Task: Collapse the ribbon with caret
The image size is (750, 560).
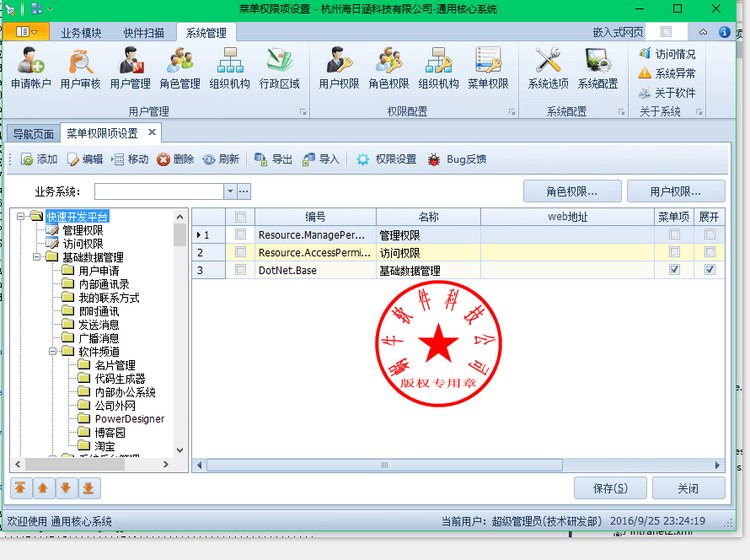Action: point(703,32)
